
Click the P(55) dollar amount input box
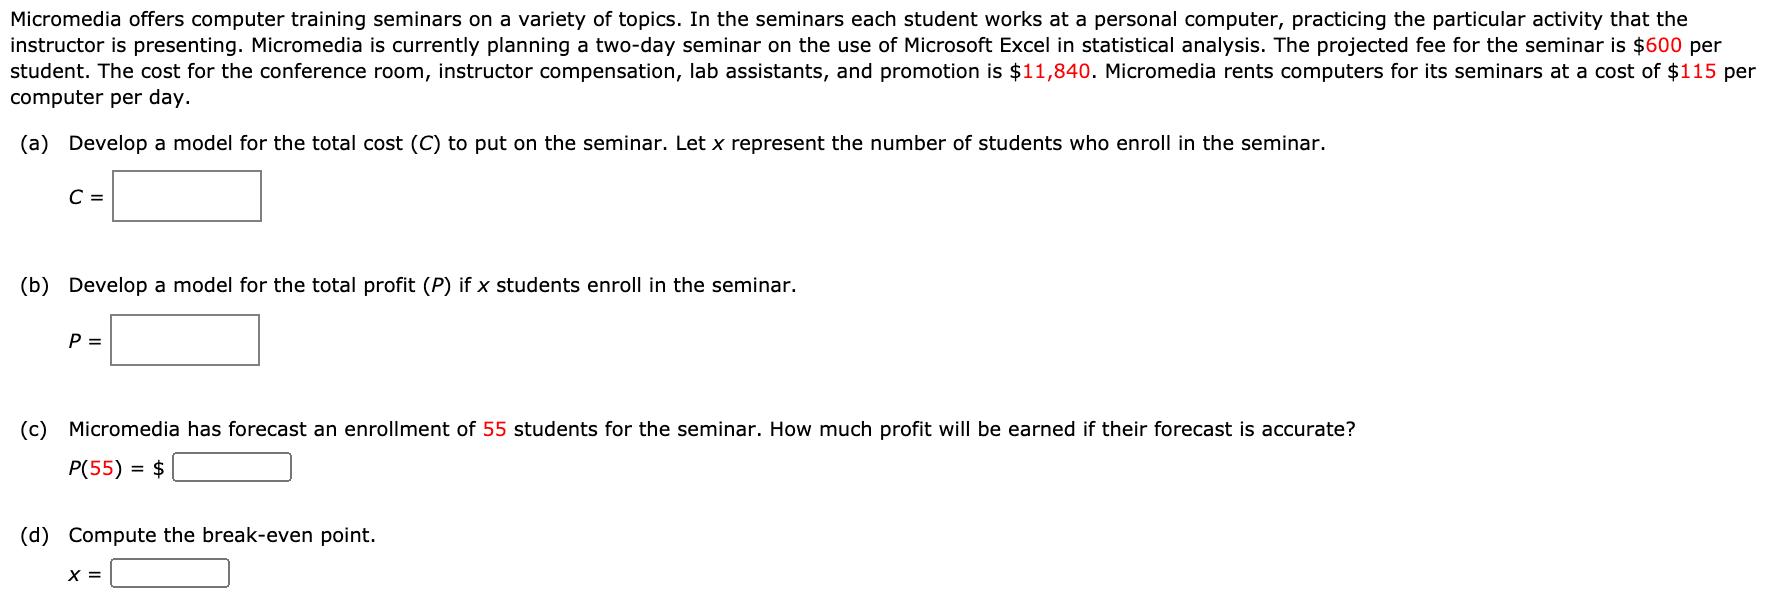pyautogui.click(x=231, y=465)
